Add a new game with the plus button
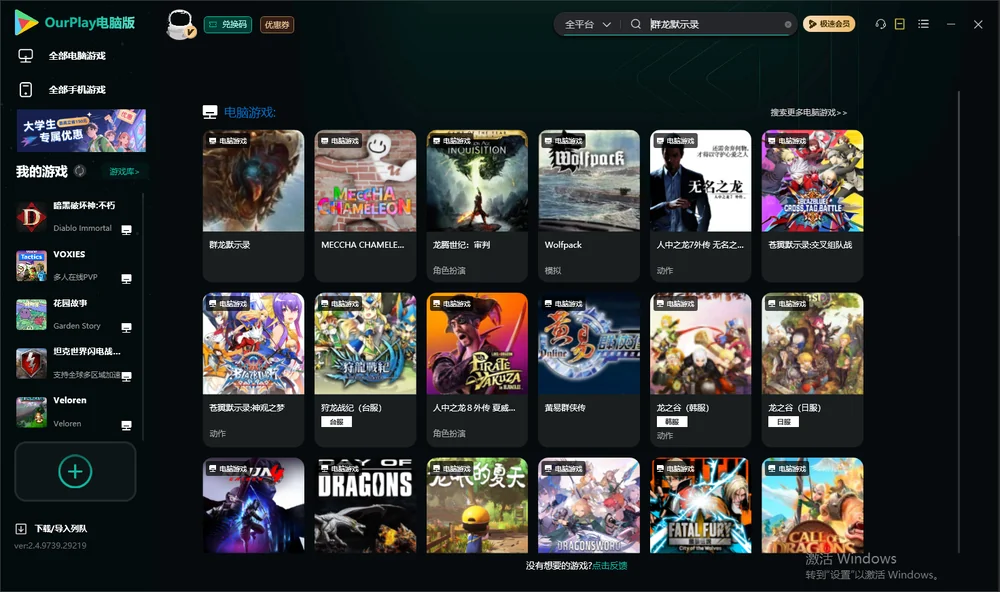The width and height of the screenshot is (1000, 592). tap(75, 471)
